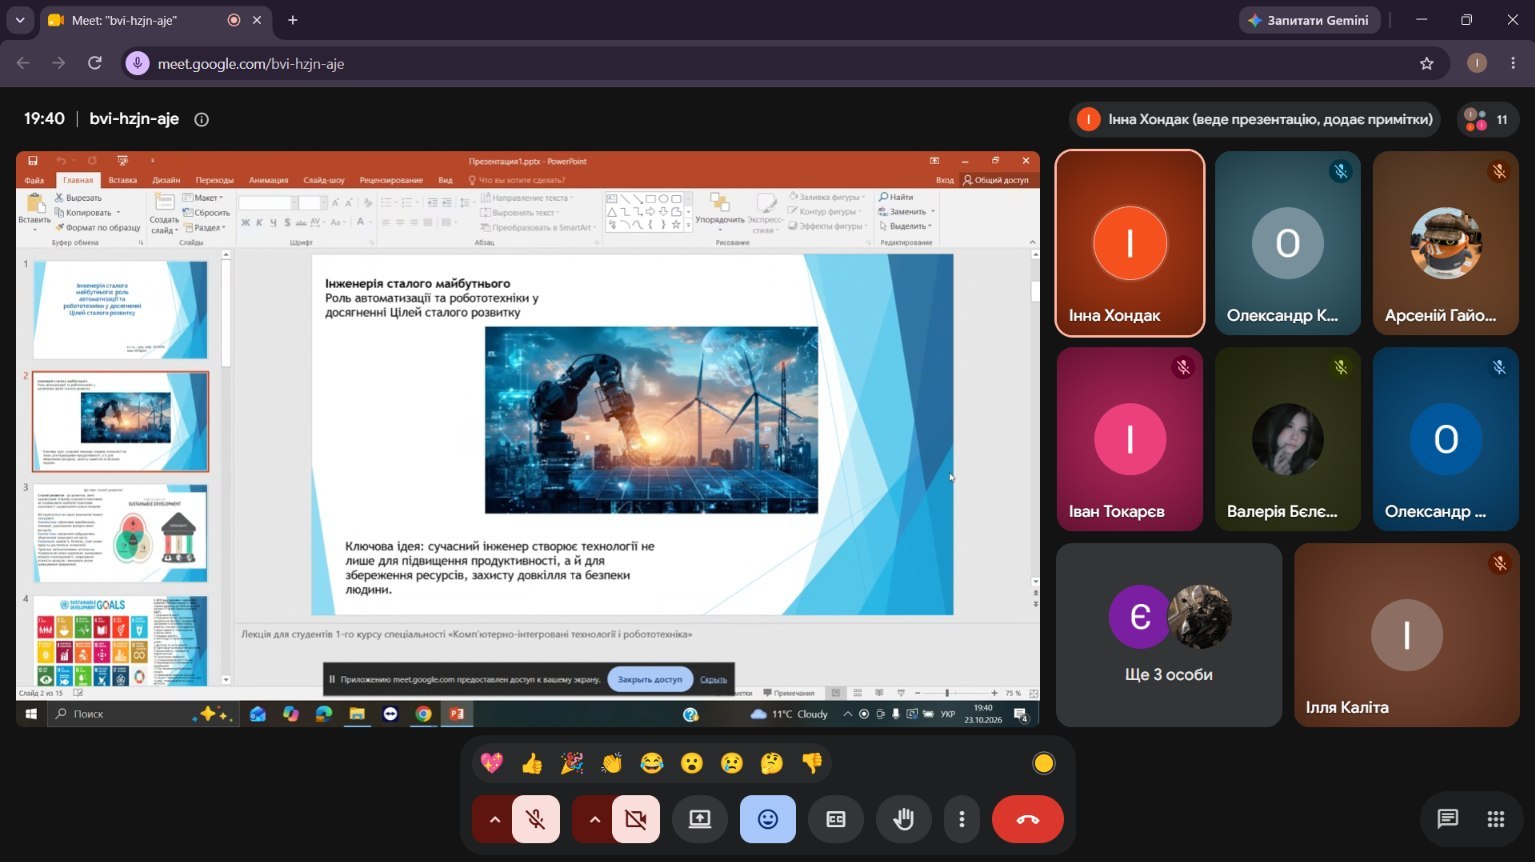The height and width of the screenshot is (862, 1535).
Task: Select the Meet "bvi-hzjn-aje" browser tab
Action: pos(155,20)
